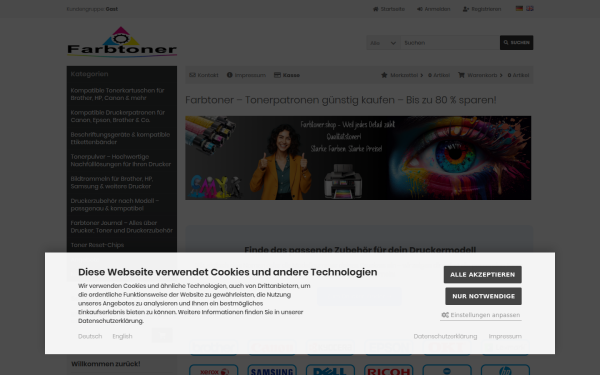
Task: Click the Warenkorb cart icon
Action: pyautogui.click(x=461, y=75)
